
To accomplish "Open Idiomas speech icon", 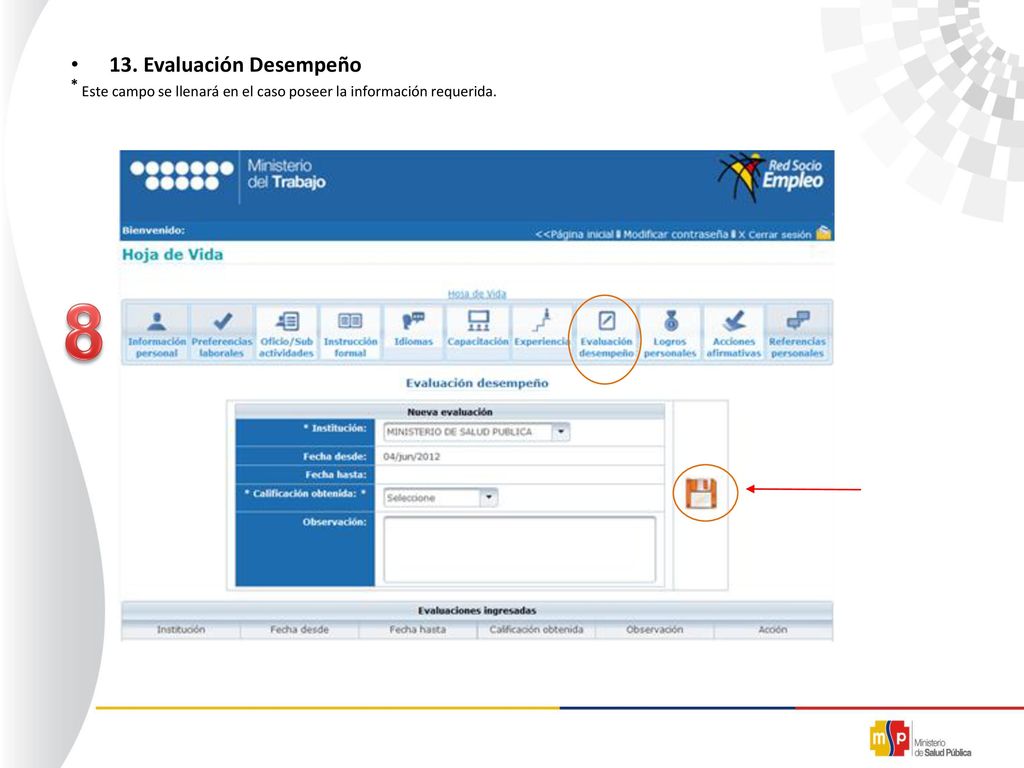I will 413,321.
